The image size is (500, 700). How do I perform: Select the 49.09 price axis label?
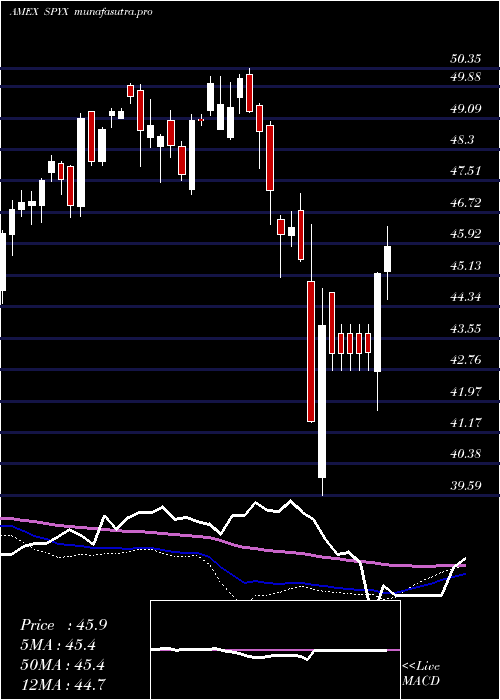(x=464, y=108)
